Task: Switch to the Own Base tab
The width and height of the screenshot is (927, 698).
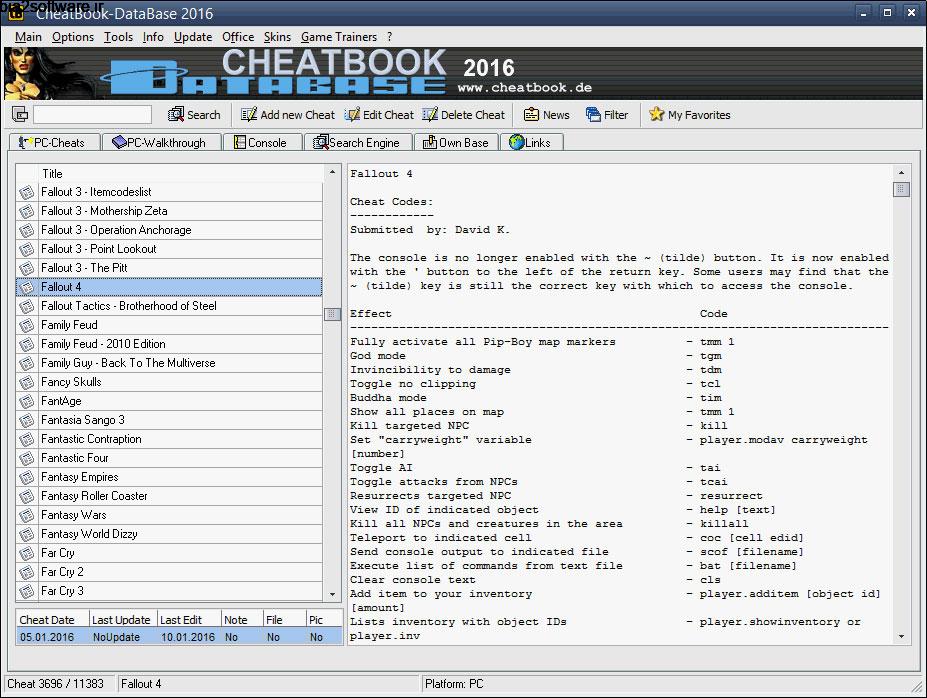Action: click(x=456, y=141)
